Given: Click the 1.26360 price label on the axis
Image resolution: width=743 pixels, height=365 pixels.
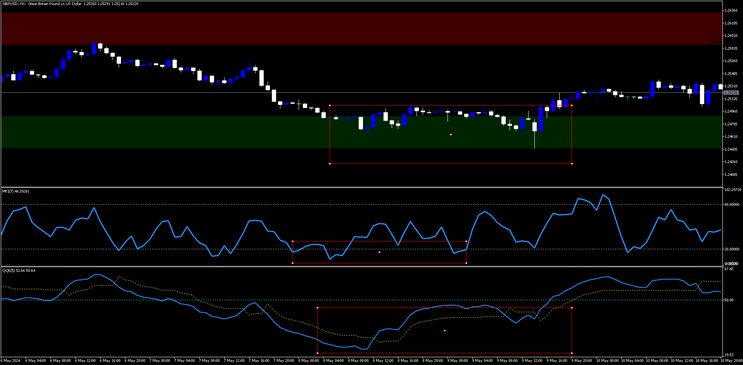Looking at the screenshot, I should coord(731,10).
